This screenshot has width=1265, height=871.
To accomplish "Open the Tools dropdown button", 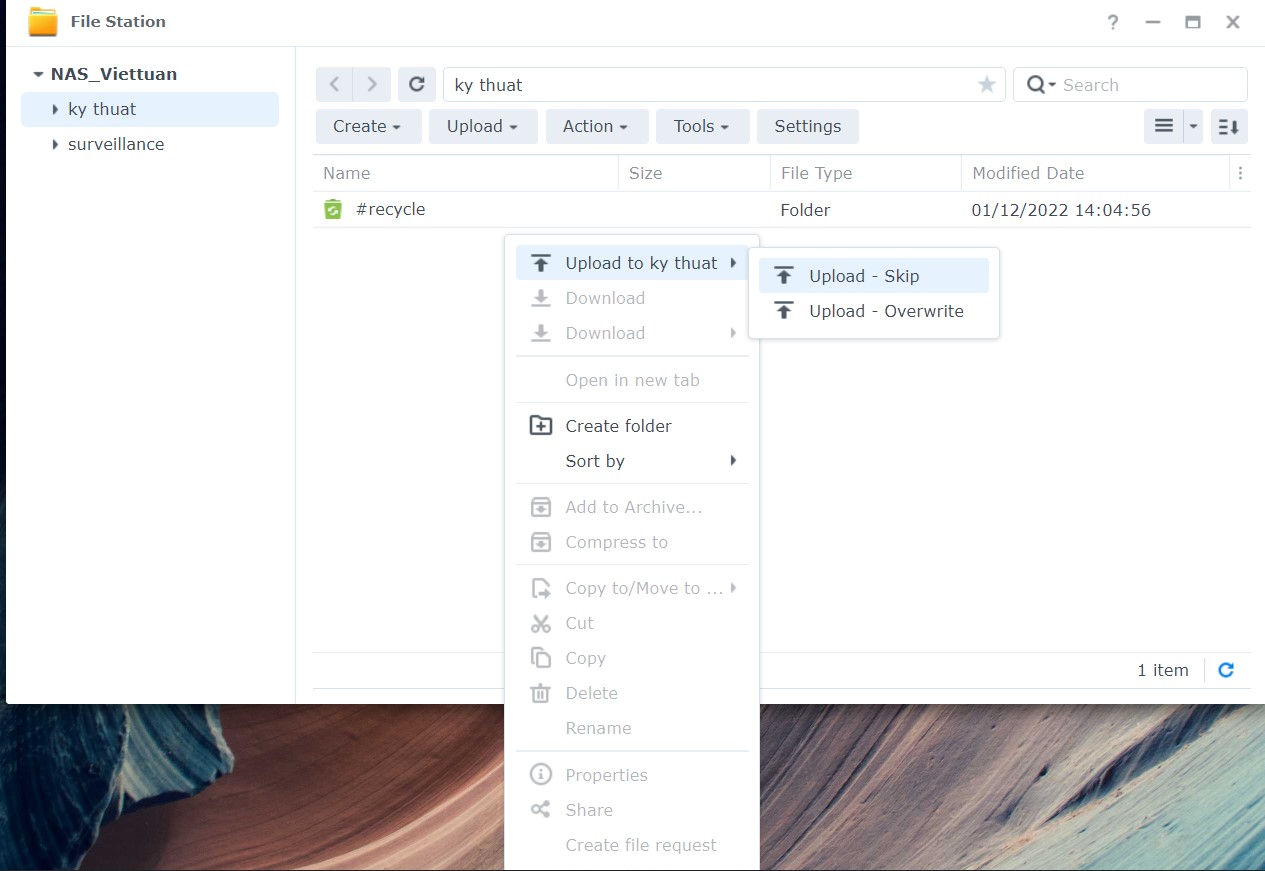I will tap(702, 126).
